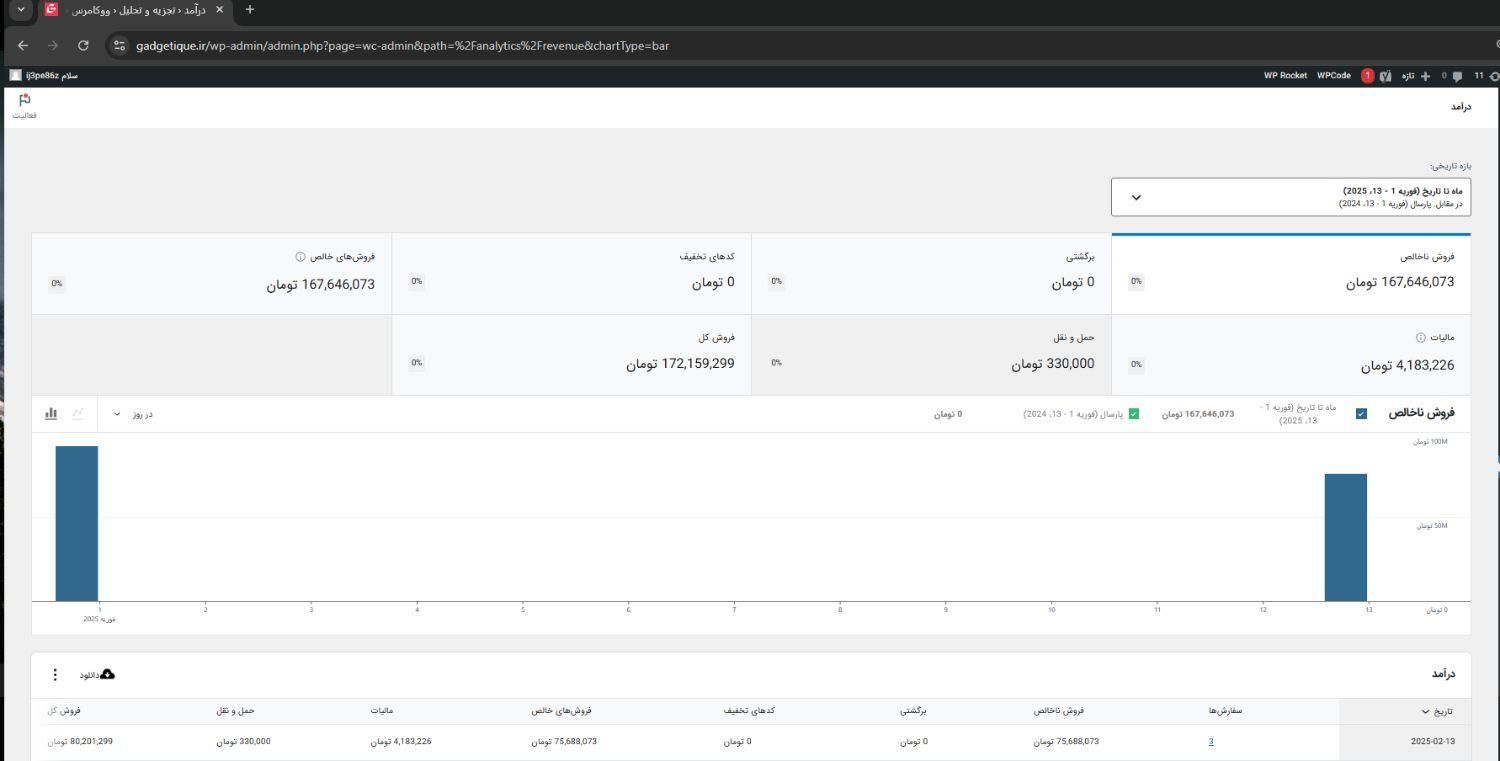Sort by فروش کل table column header
The width and height of the screenshot is (1500, 761).
tap(64, 711)
